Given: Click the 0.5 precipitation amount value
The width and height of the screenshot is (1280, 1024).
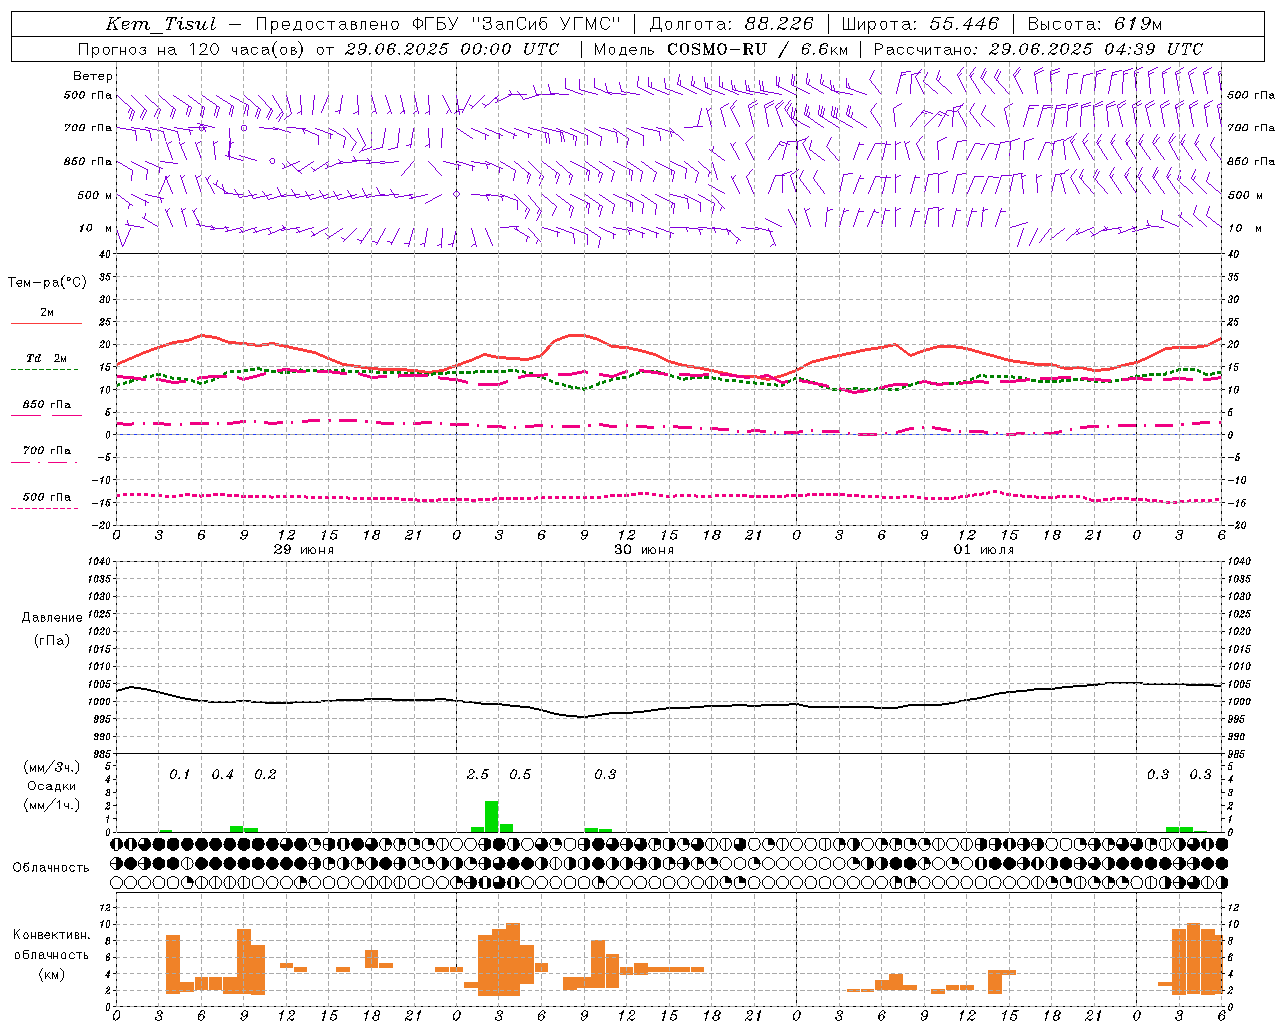Looking at the screenshot, I should click(520, 775).
